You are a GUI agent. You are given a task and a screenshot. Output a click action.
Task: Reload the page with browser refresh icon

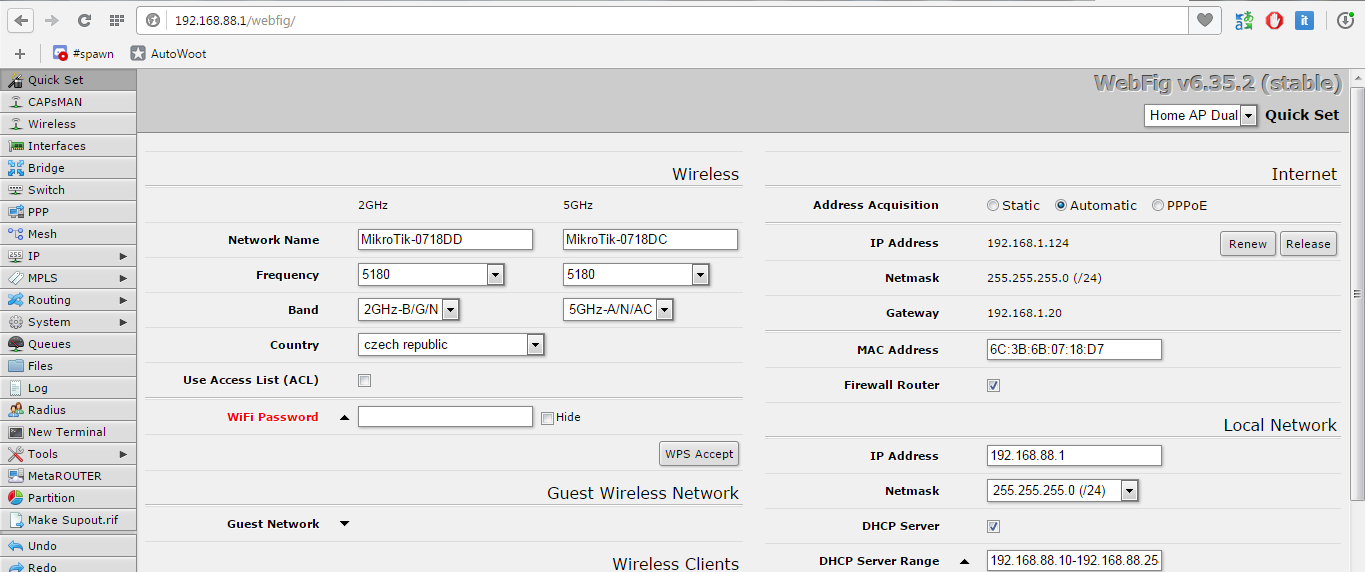(x=84, y=20)
